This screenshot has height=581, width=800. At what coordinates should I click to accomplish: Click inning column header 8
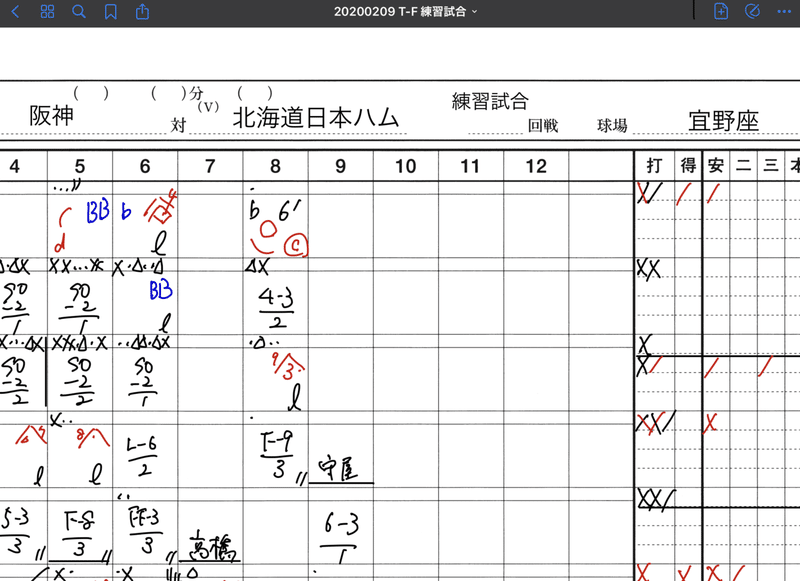point(276,166)
